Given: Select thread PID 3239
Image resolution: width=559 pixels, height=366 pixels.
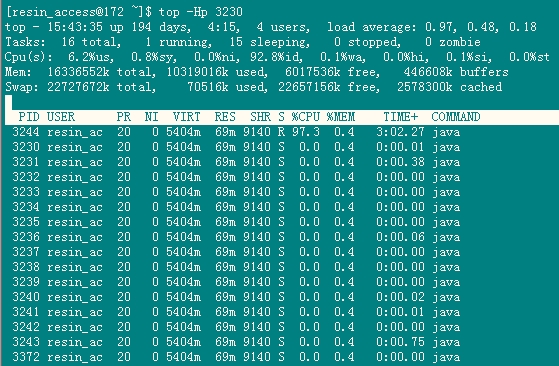Looking at the screenshot, I should (25, 282).
